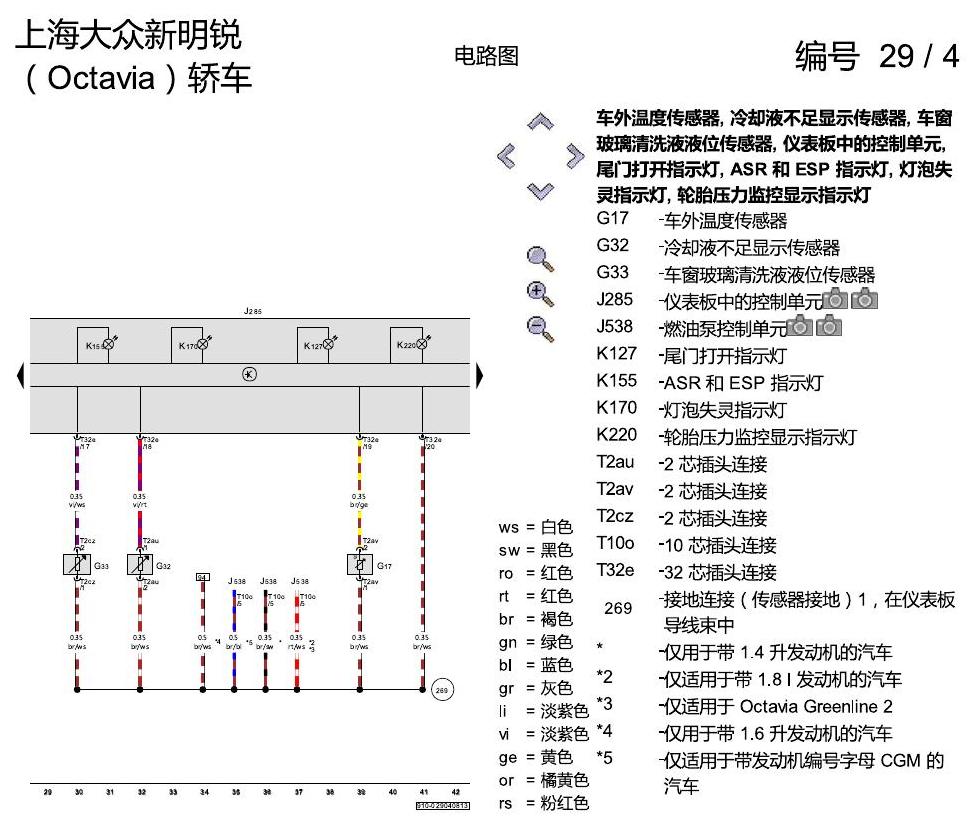980x828 pixels.
Task: Click the G33 sensor symbol
Action: point(77,564)
